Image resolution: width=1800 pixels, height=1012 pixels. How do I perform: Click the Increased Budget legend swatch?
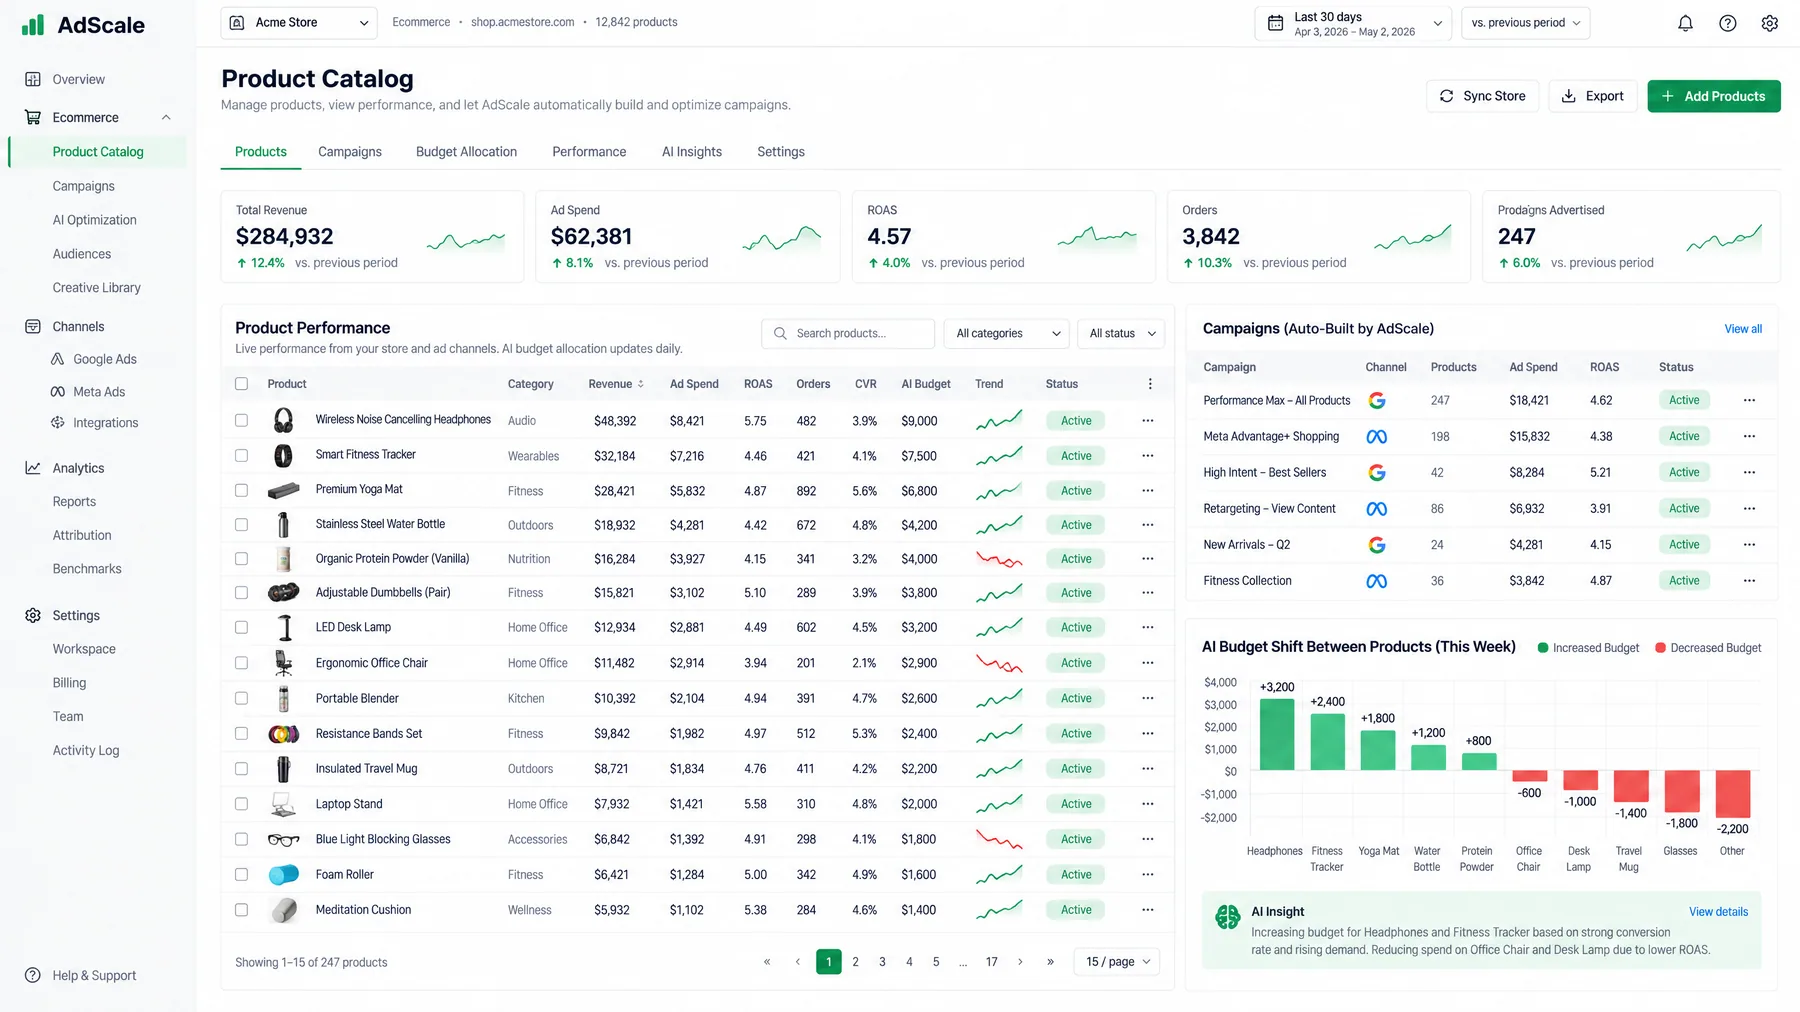(1542, 648)
